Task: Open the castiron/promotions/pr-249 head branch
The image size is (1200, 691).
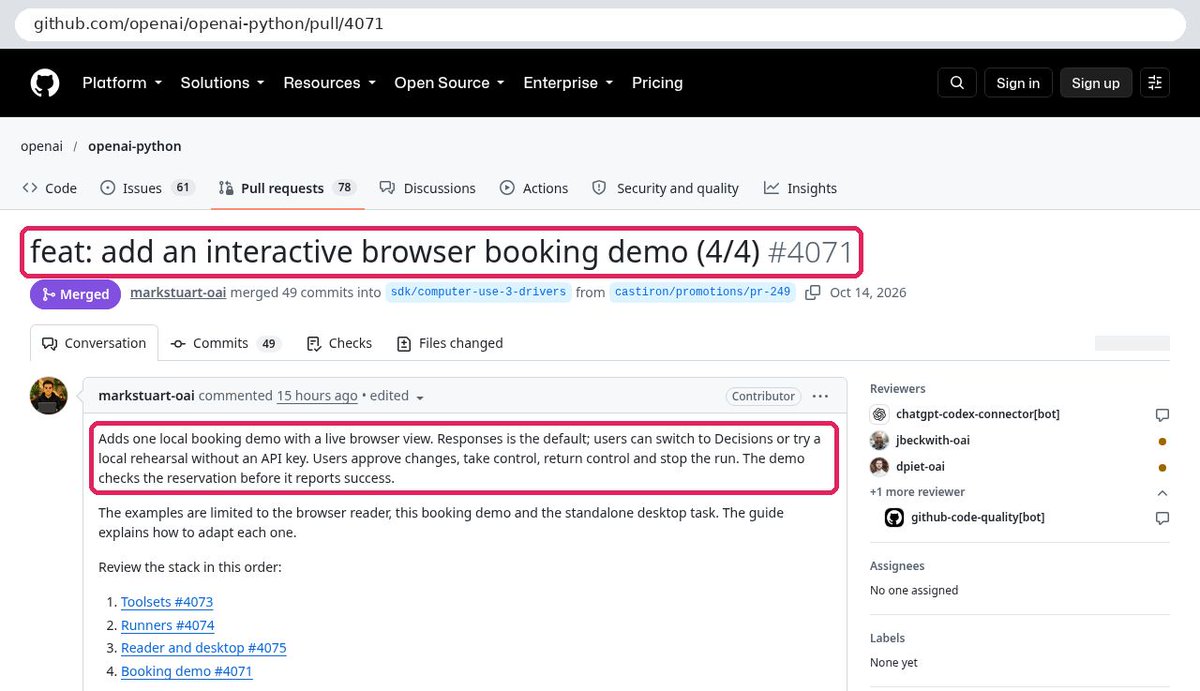Action: [703, 293]
